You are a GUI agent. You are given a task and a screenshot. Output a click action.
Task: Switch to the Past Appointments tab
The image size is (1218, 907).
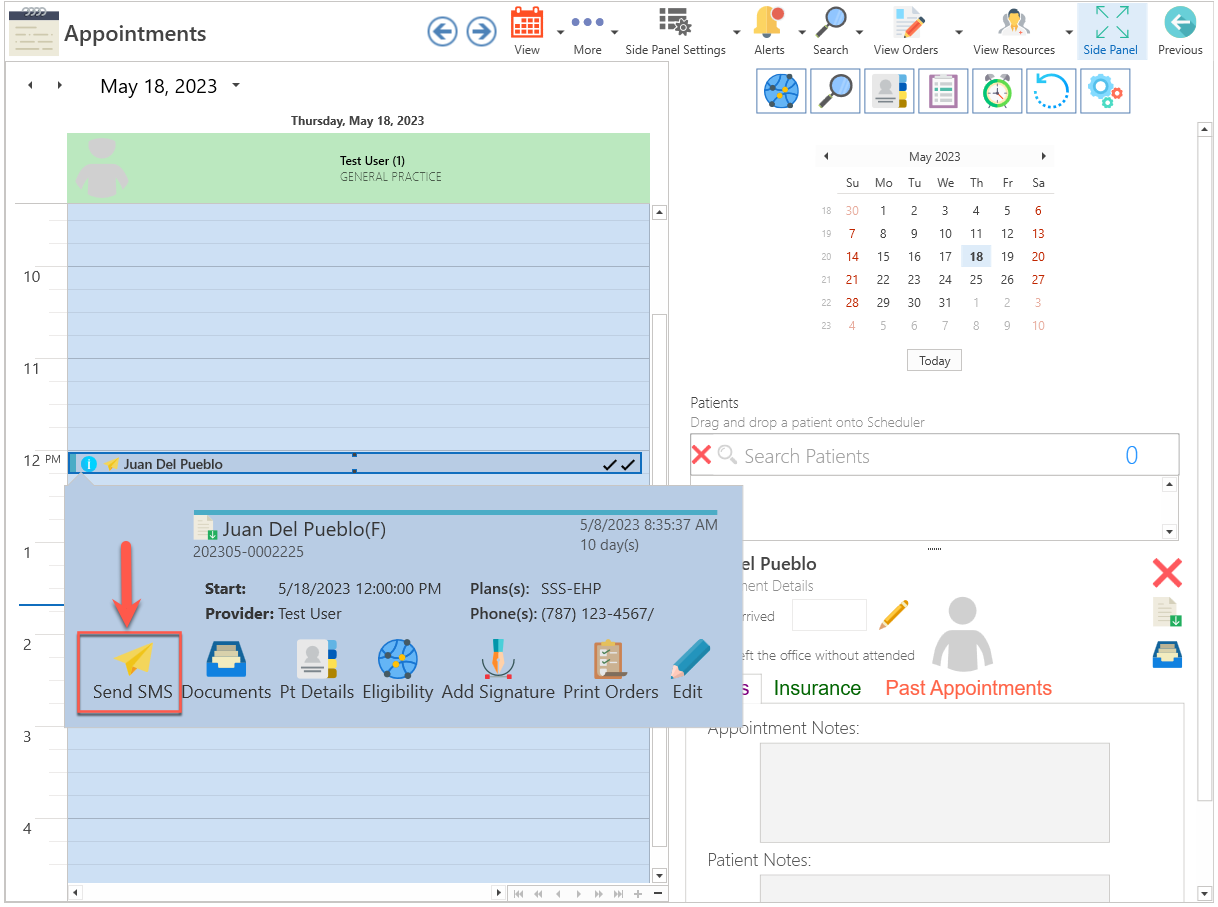(968, 688)
